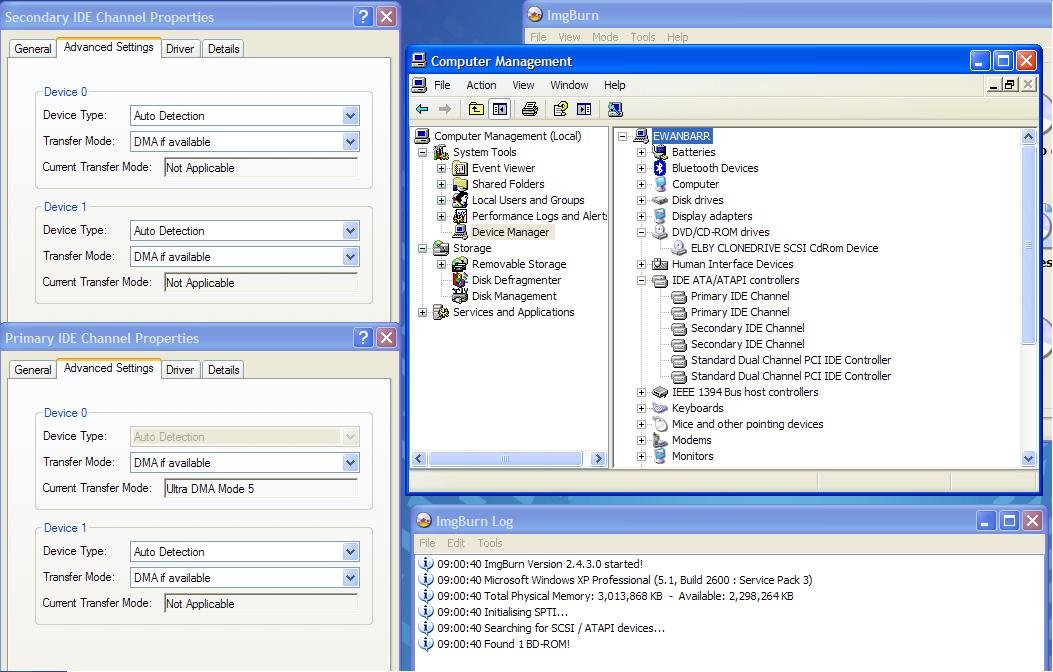Open the Mode menu in ImgBurn window
Screen dimensions: 1053x672
click(x=604, y=37)
